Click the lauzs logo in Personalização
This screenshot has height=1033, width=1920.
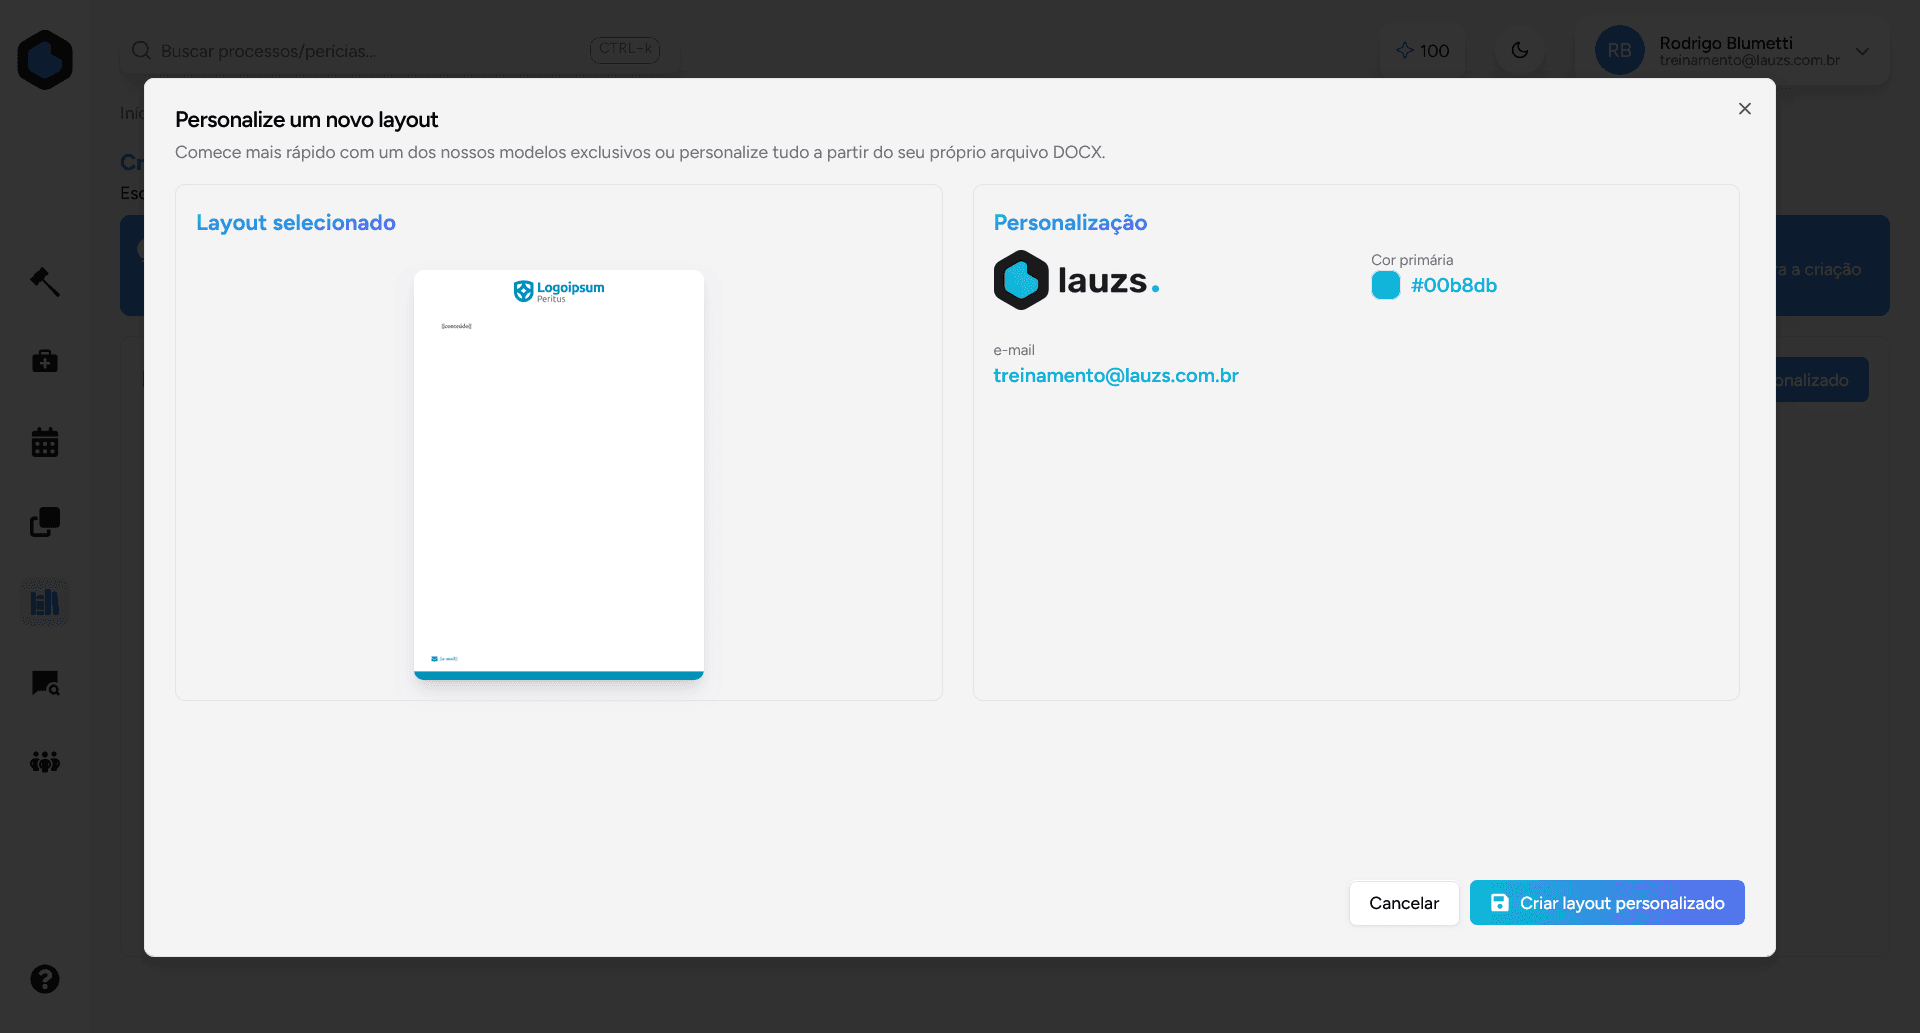point(1077,280)
